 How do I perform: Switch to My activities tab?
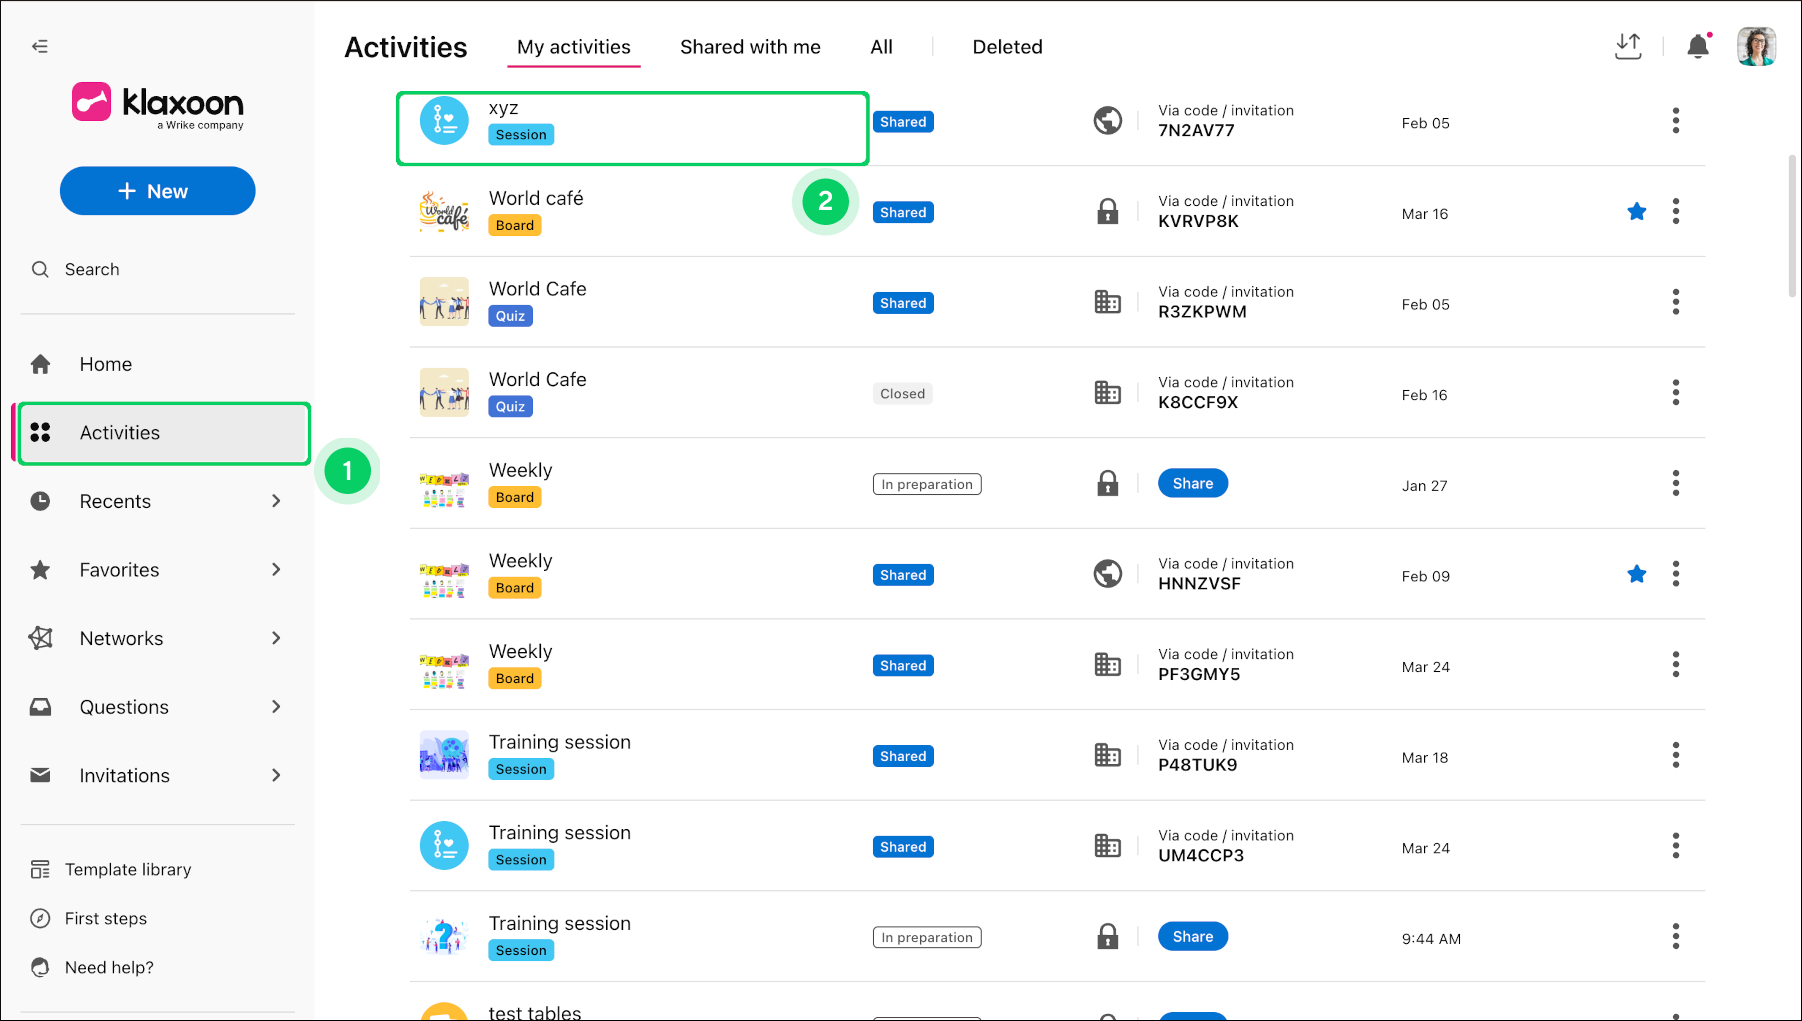(574, 47)
